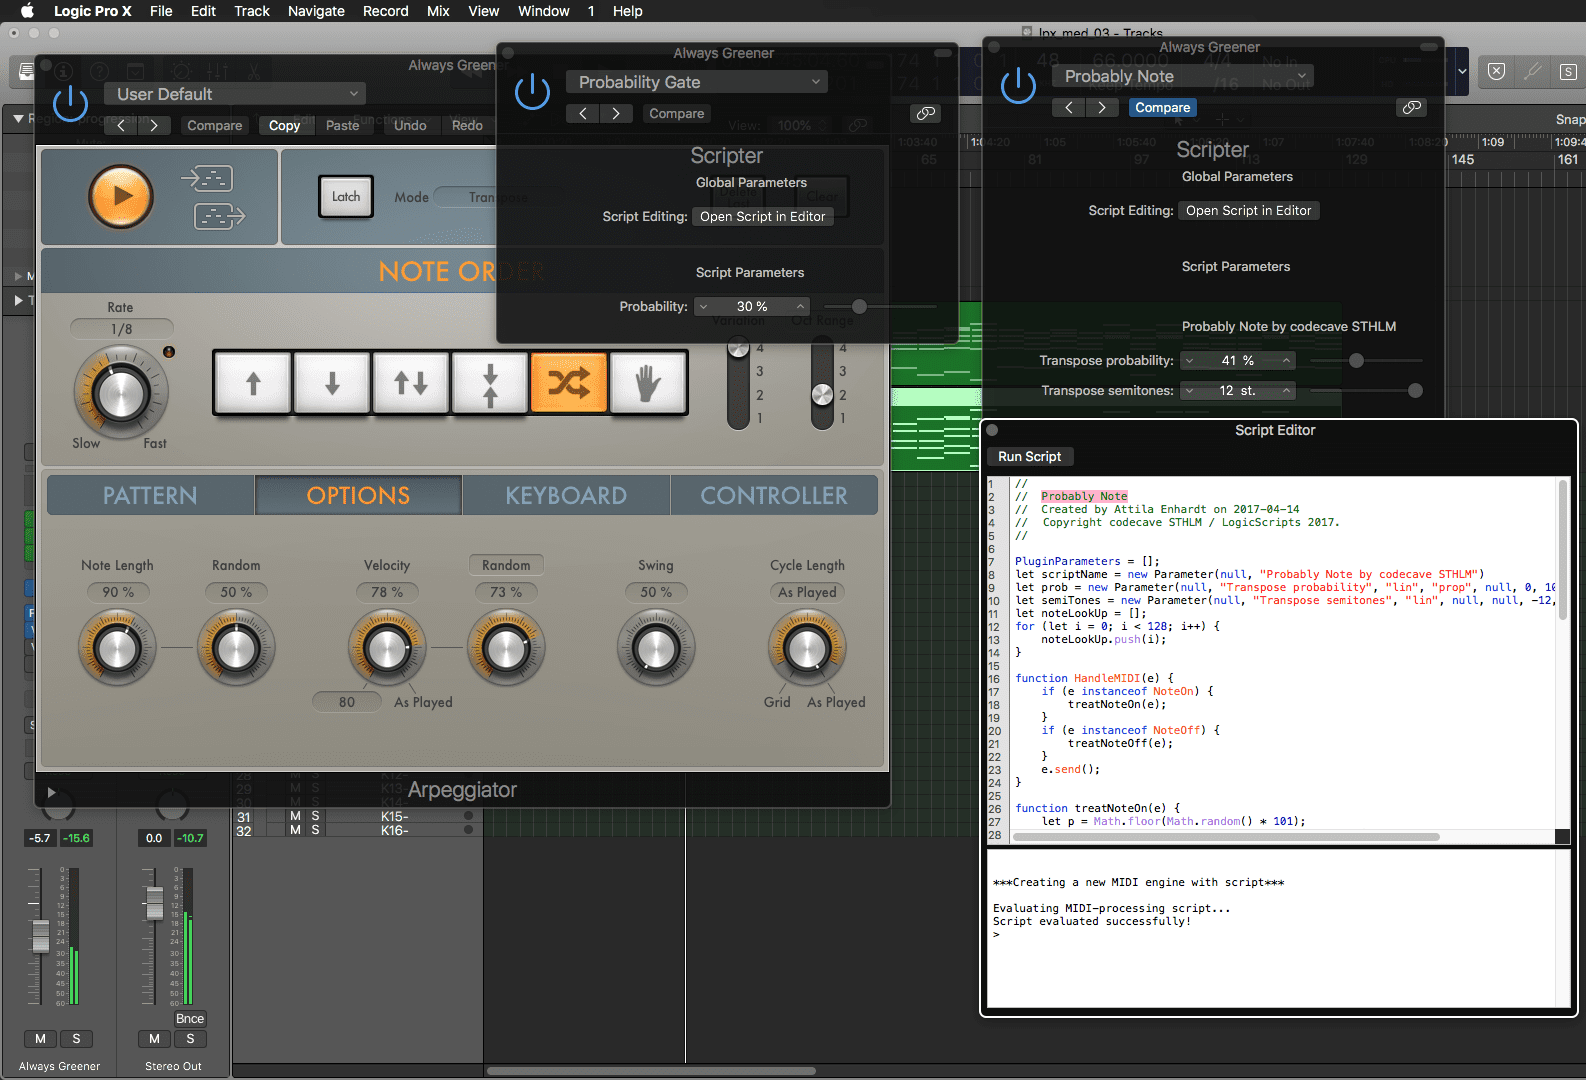1586x1080 pixels.
Task: Select the Outside-In note order button
Action: click(x=490, y=382)
